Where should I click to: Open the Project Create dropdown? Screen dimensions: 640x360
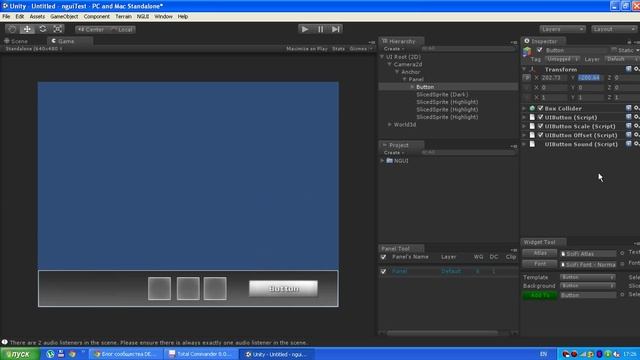click(x=394, y=153)
